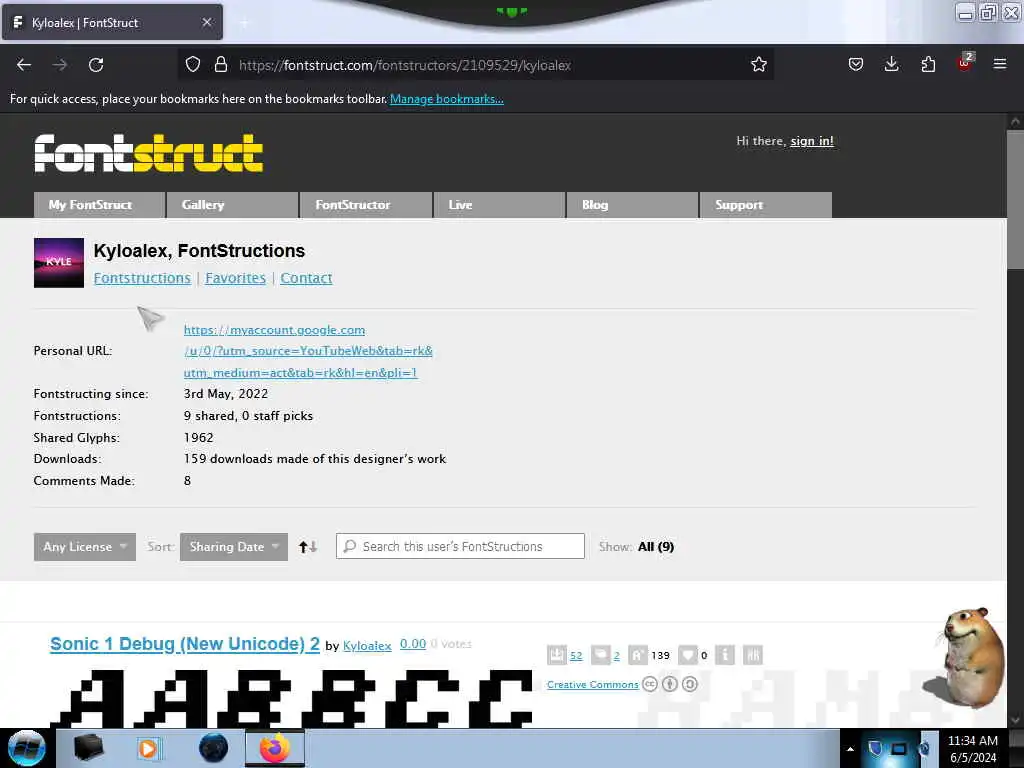Screen dimensions: 1024x768
Task: Click the site security padlock icon
Action: (x=221, y=65)
